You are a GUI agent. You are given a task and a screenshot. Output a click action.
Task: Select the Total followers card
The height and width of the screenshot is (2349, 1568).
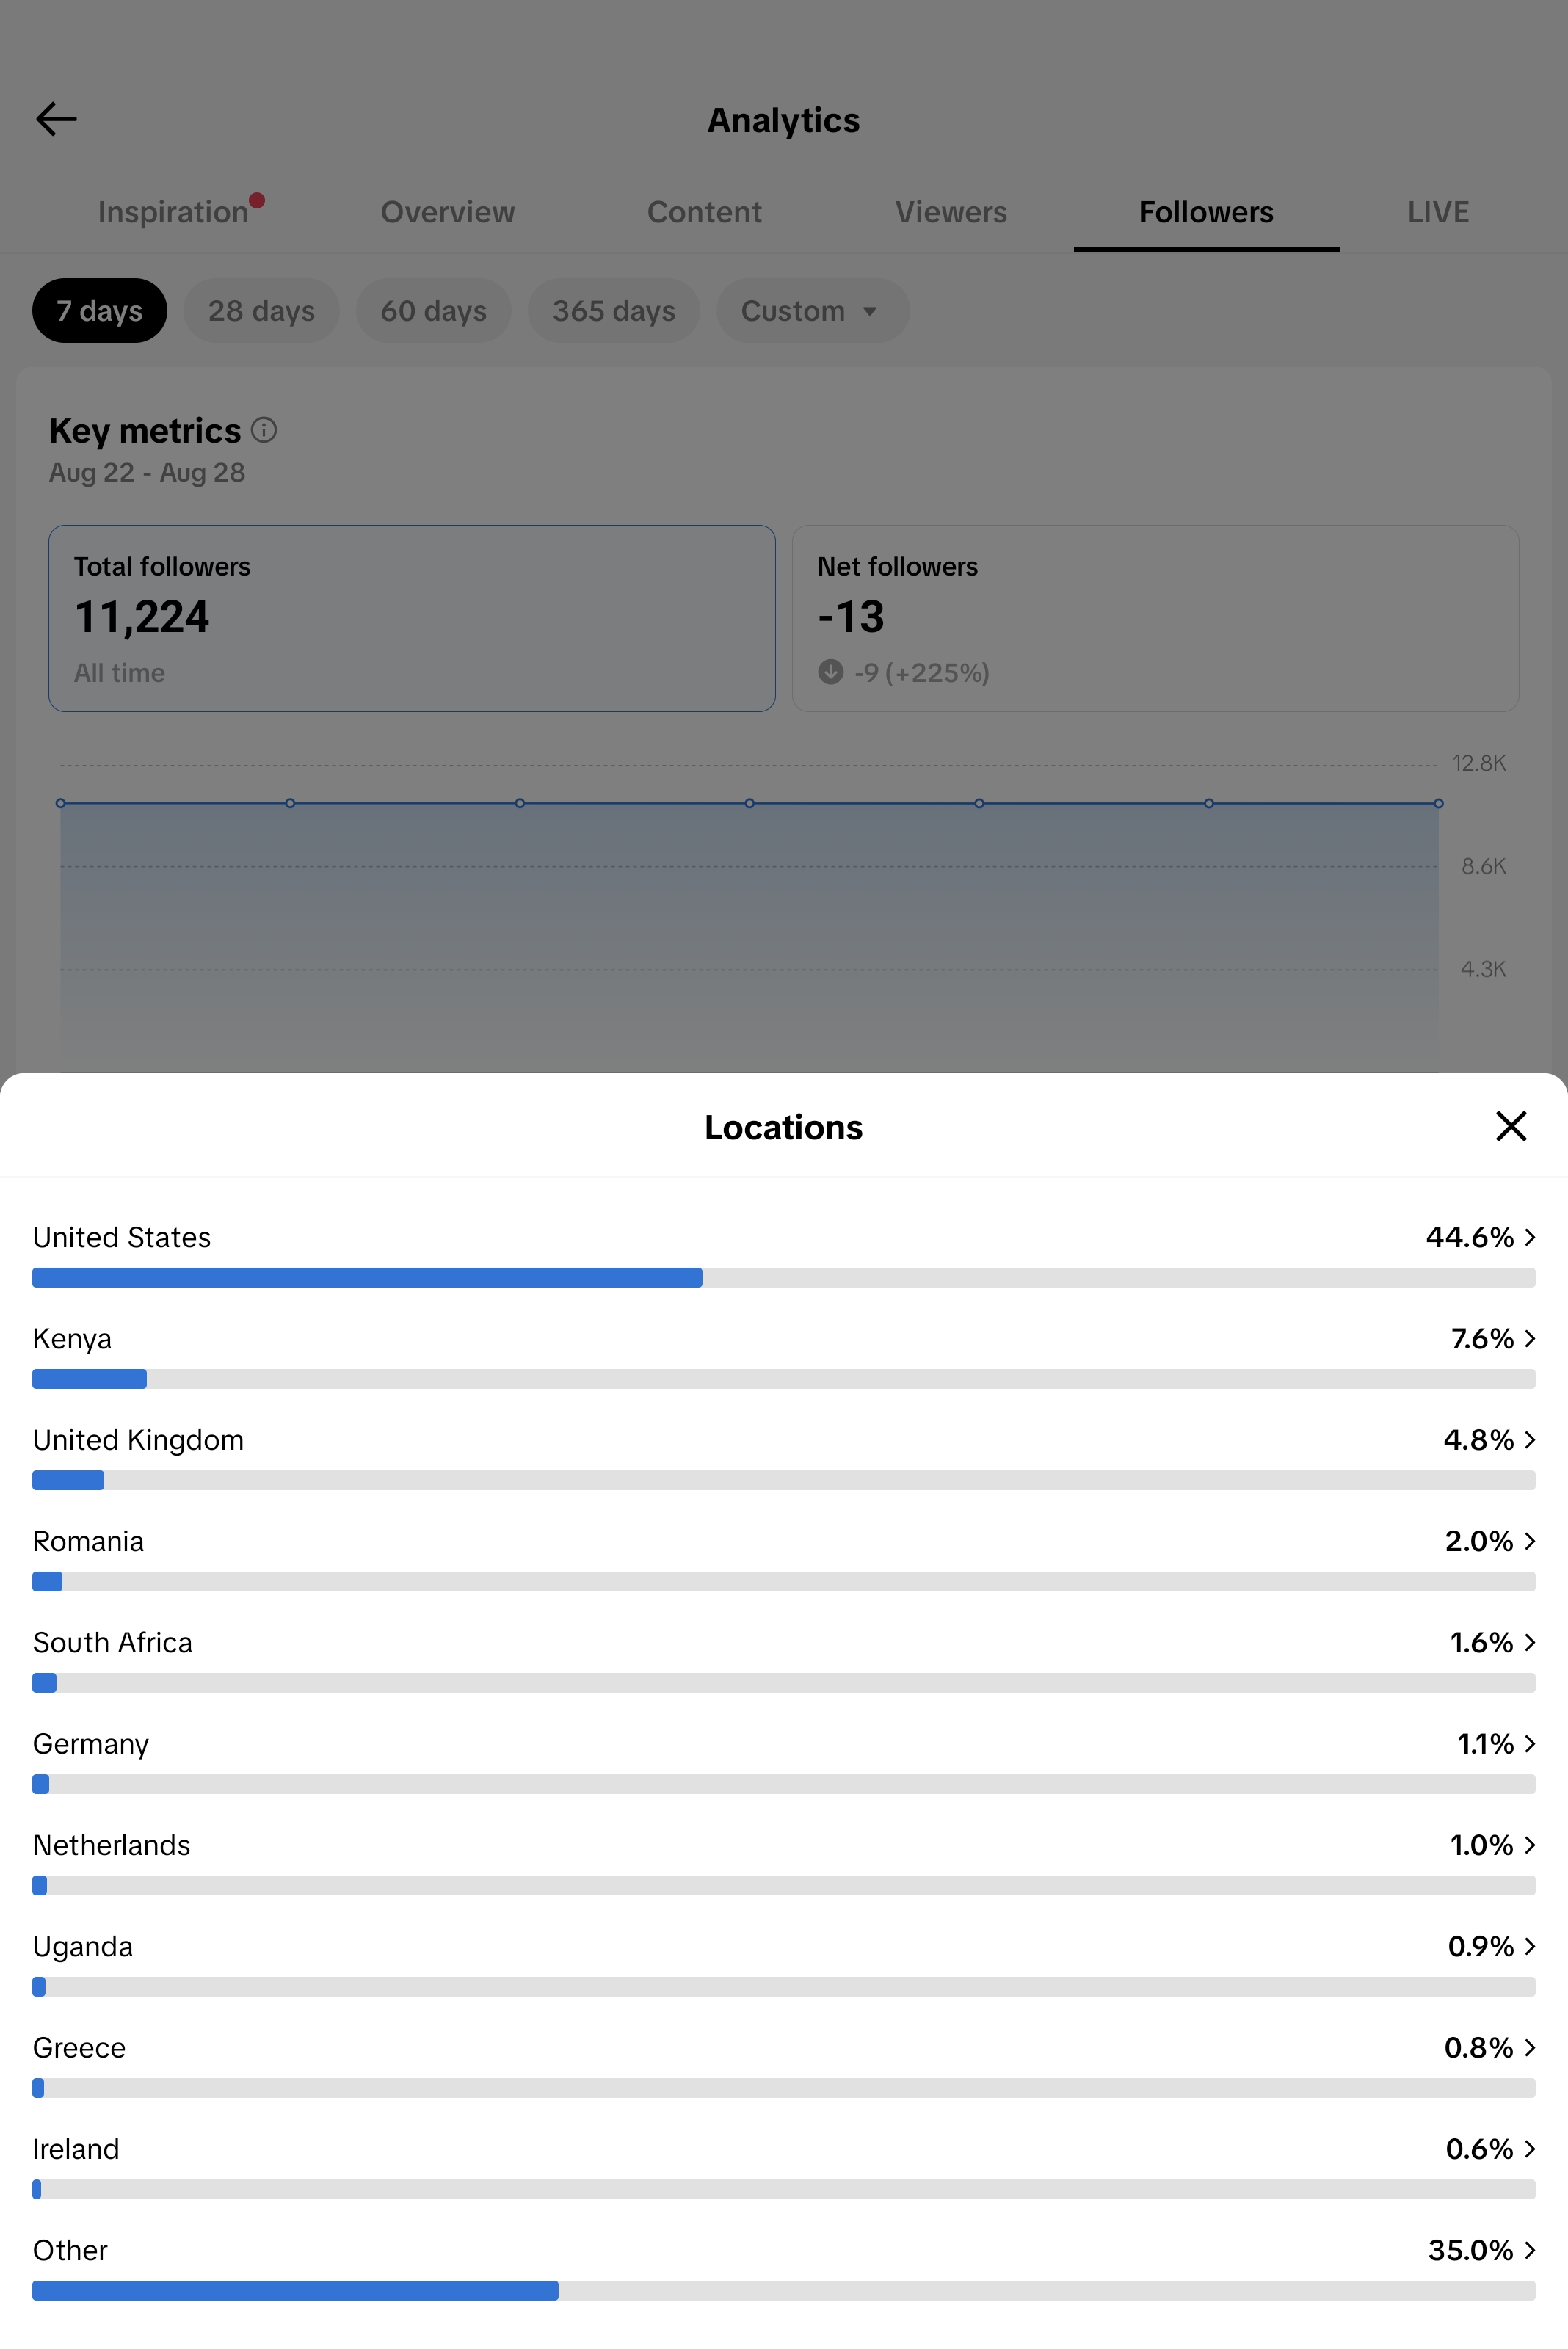coord(412,618)
